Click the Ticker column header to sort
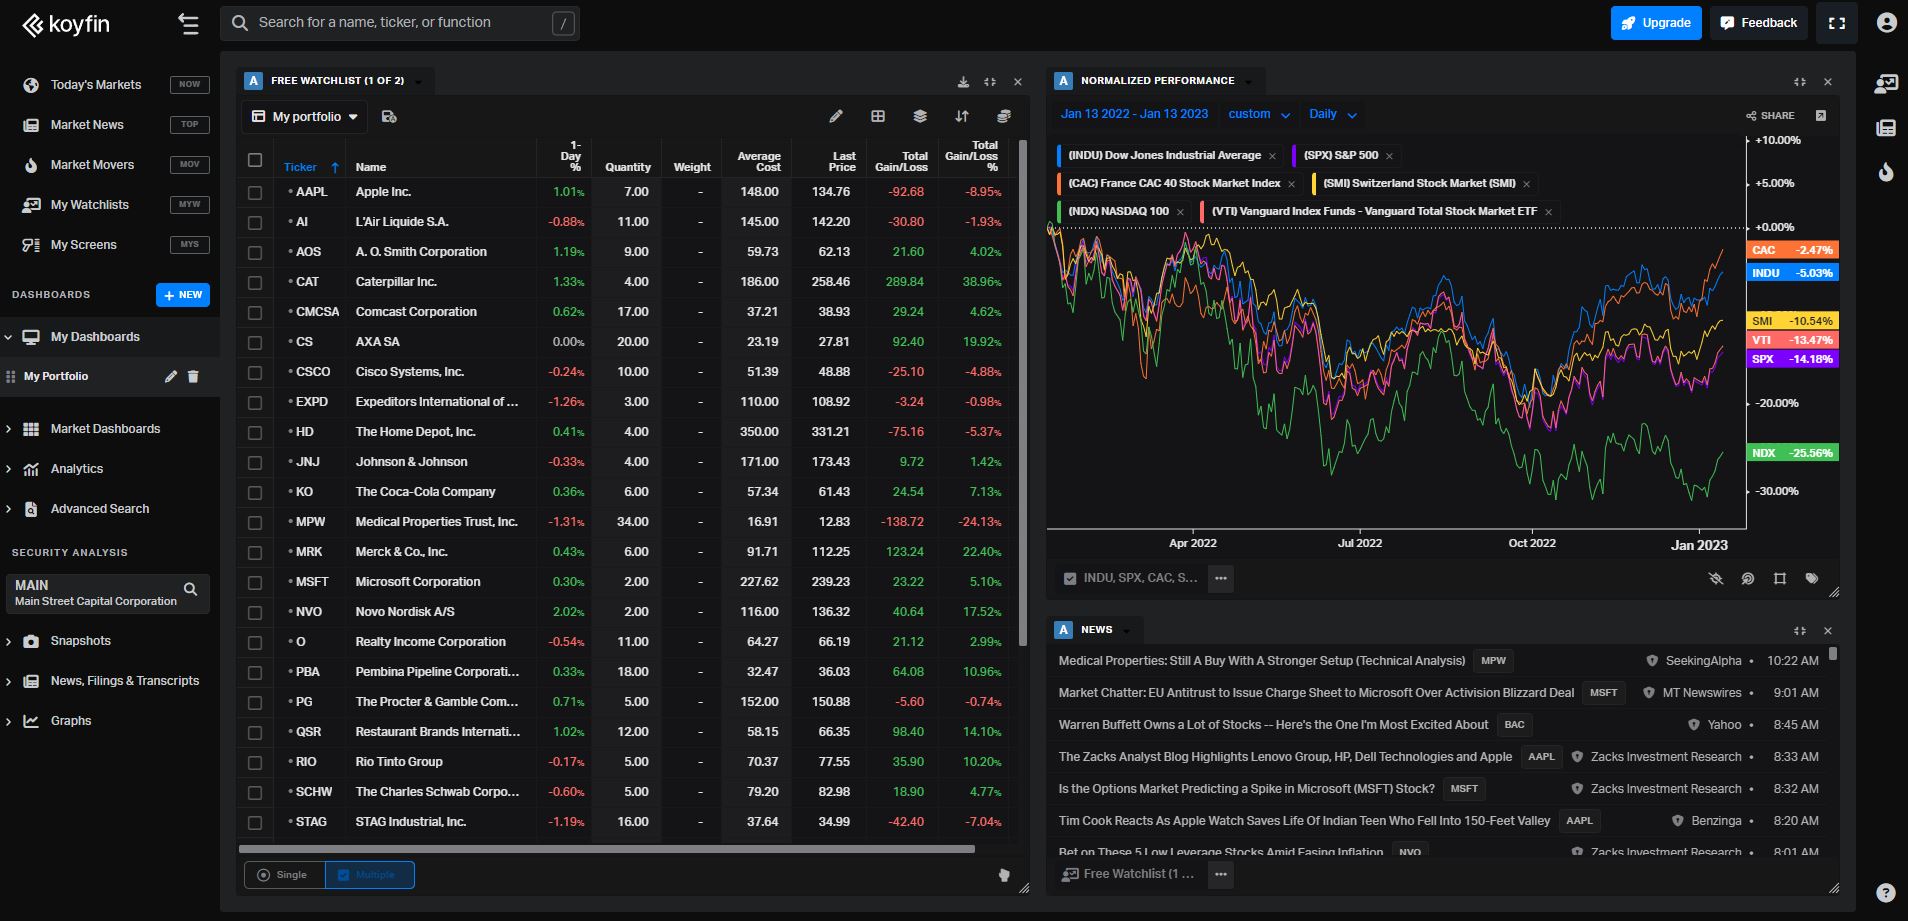The width and height of the screenshot is (1908, 921). [x=300, y=167]
